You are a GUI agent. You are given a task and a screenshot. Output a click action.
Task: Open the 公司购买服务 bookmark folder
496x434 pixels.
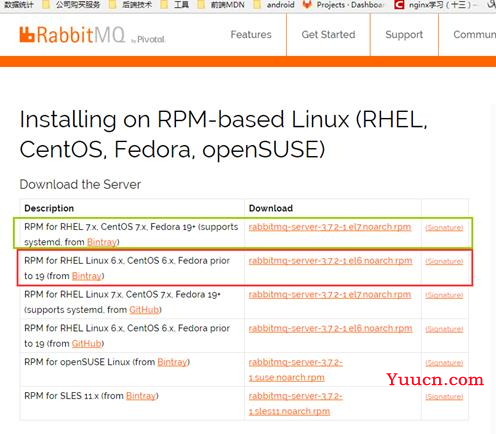pyautogui.click(x=72, y=5)
